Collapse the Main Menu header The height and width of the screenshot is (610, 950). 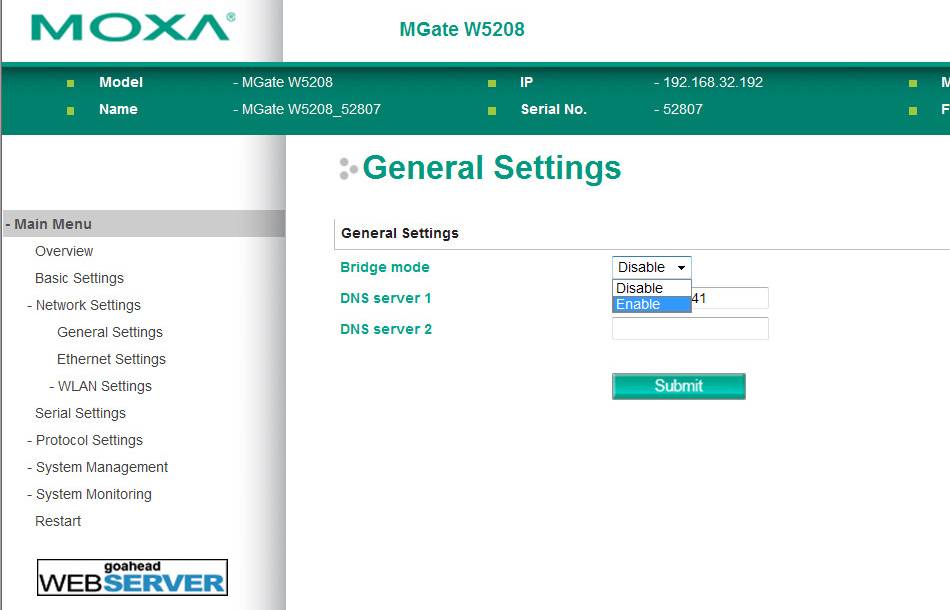(144, 224)
